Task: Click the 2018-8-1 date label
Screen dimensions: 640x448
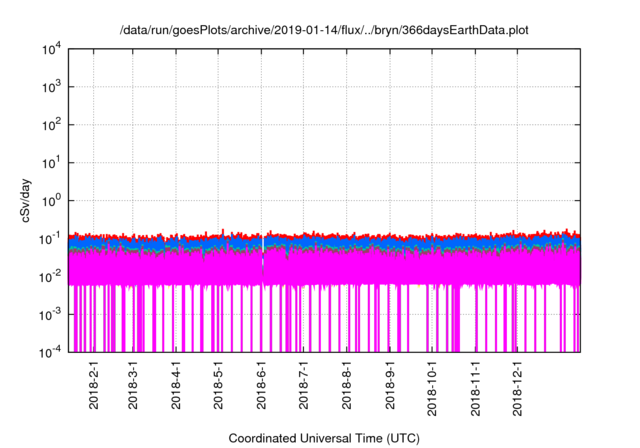Action: pyautogui.click(x=347, y=385)
